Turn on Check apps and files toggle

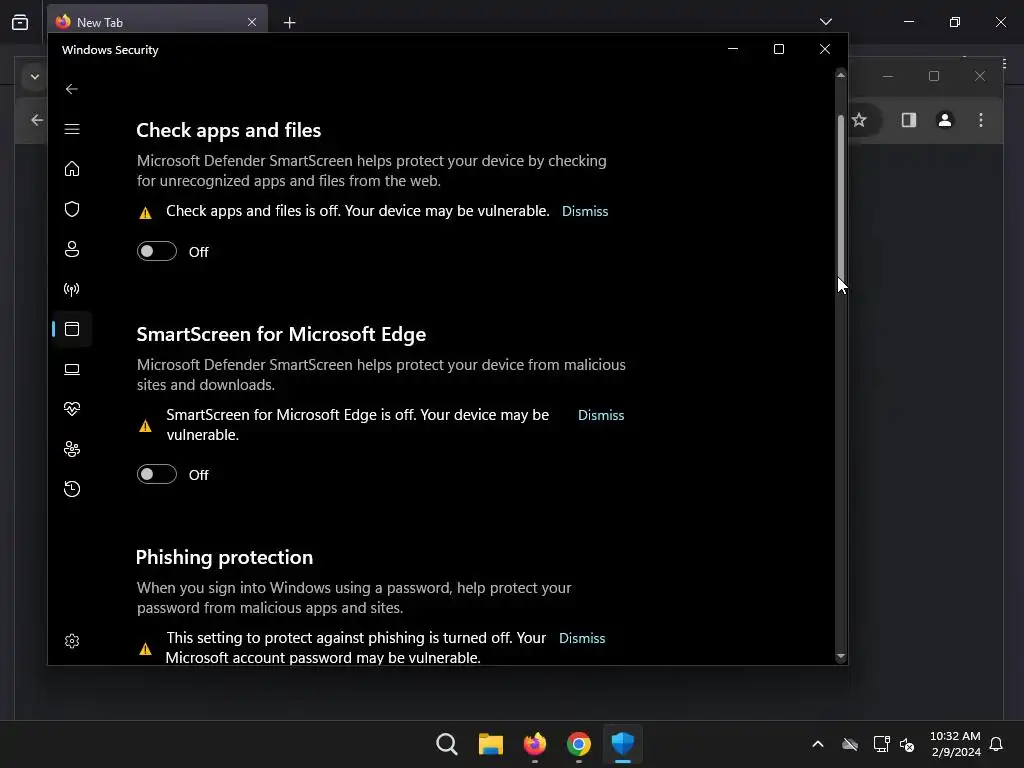(x=157, y=251)
